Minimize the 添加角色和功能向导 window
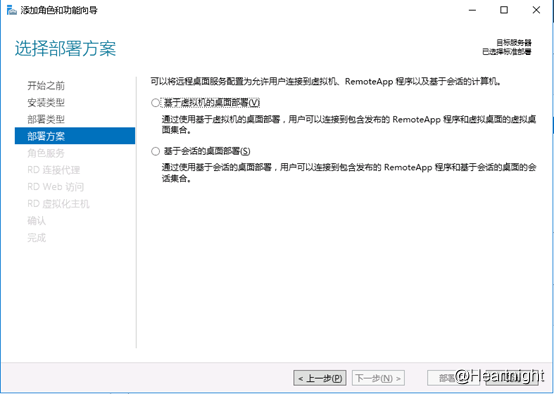554x394 pixels. [x=472, y=10]
